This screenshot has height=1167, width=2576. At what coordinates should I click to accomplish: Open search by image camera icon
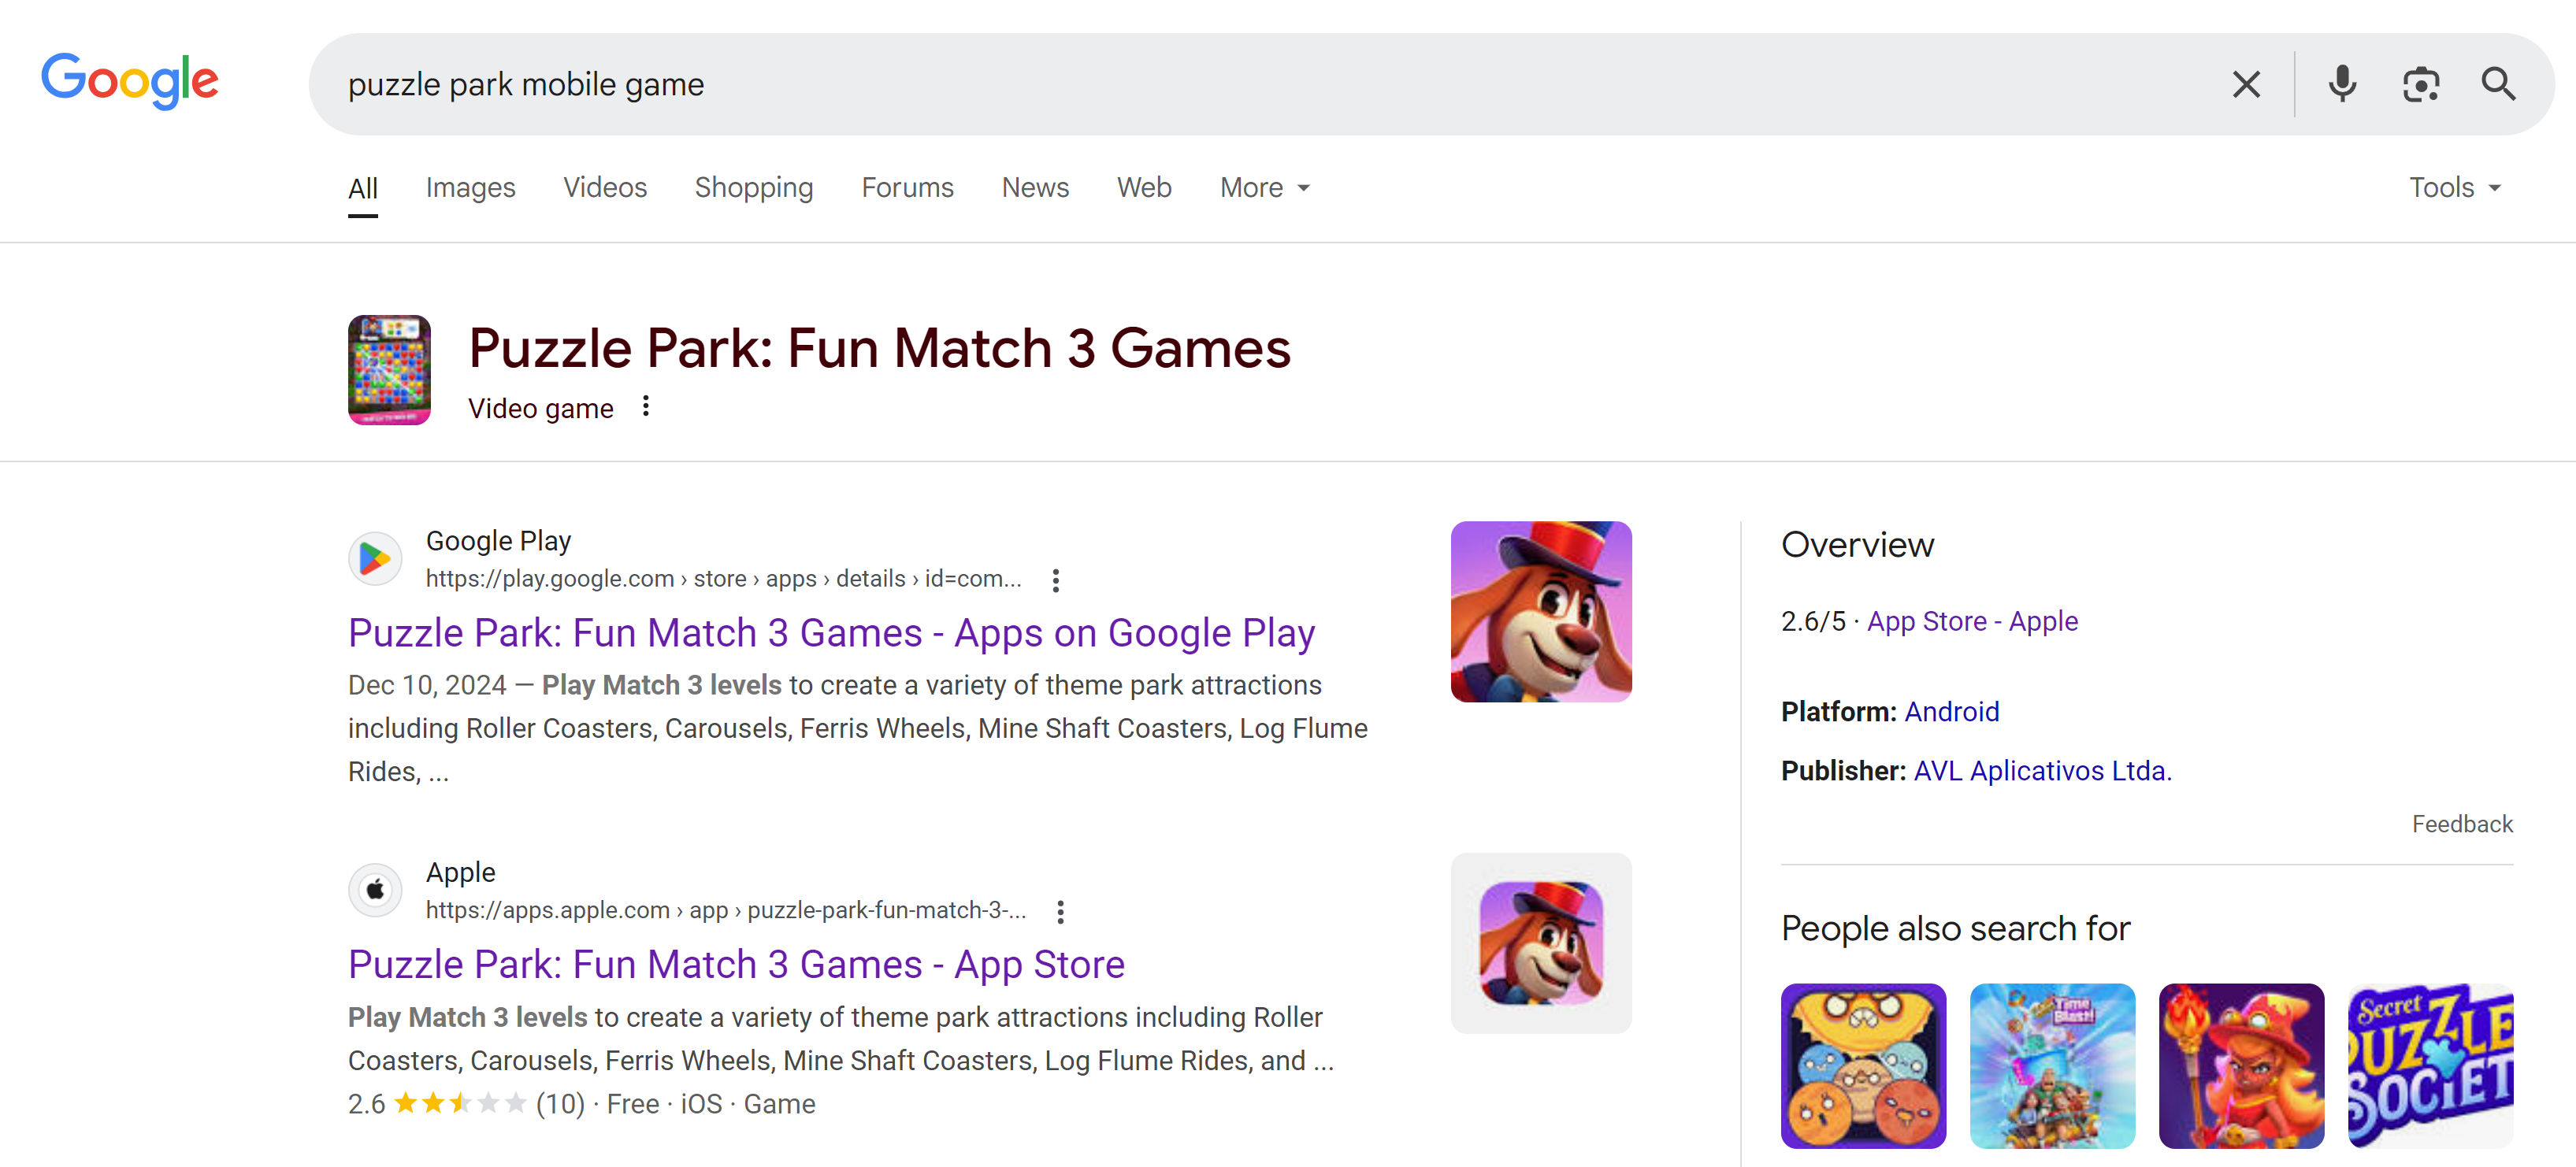click(2421, 85)
